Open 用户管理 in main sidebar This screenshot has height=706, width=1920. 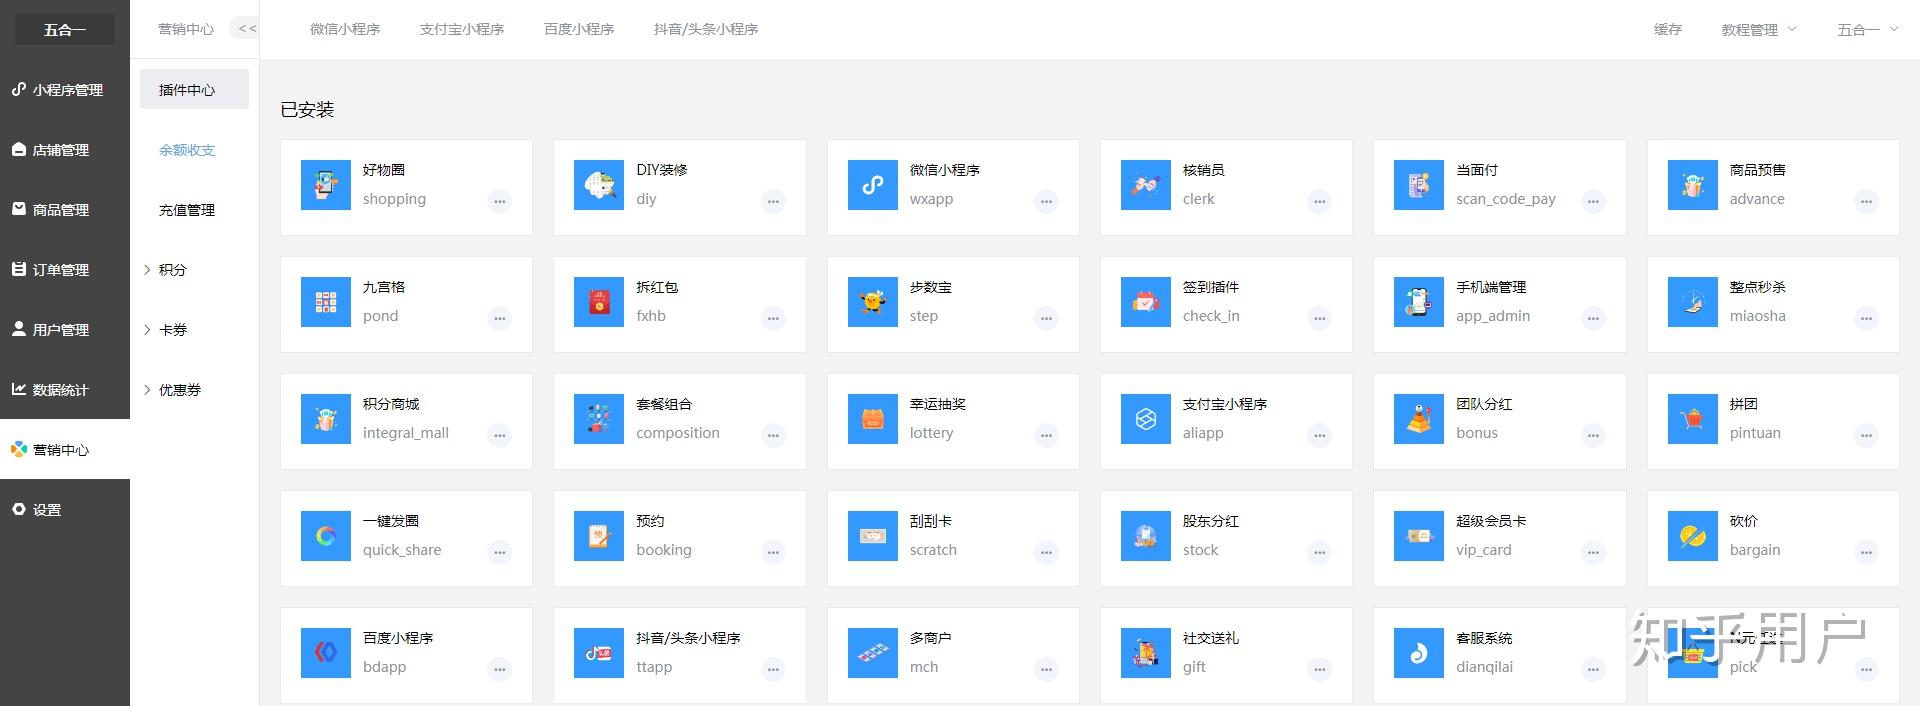pyautogui.click(x=65, y=330)
